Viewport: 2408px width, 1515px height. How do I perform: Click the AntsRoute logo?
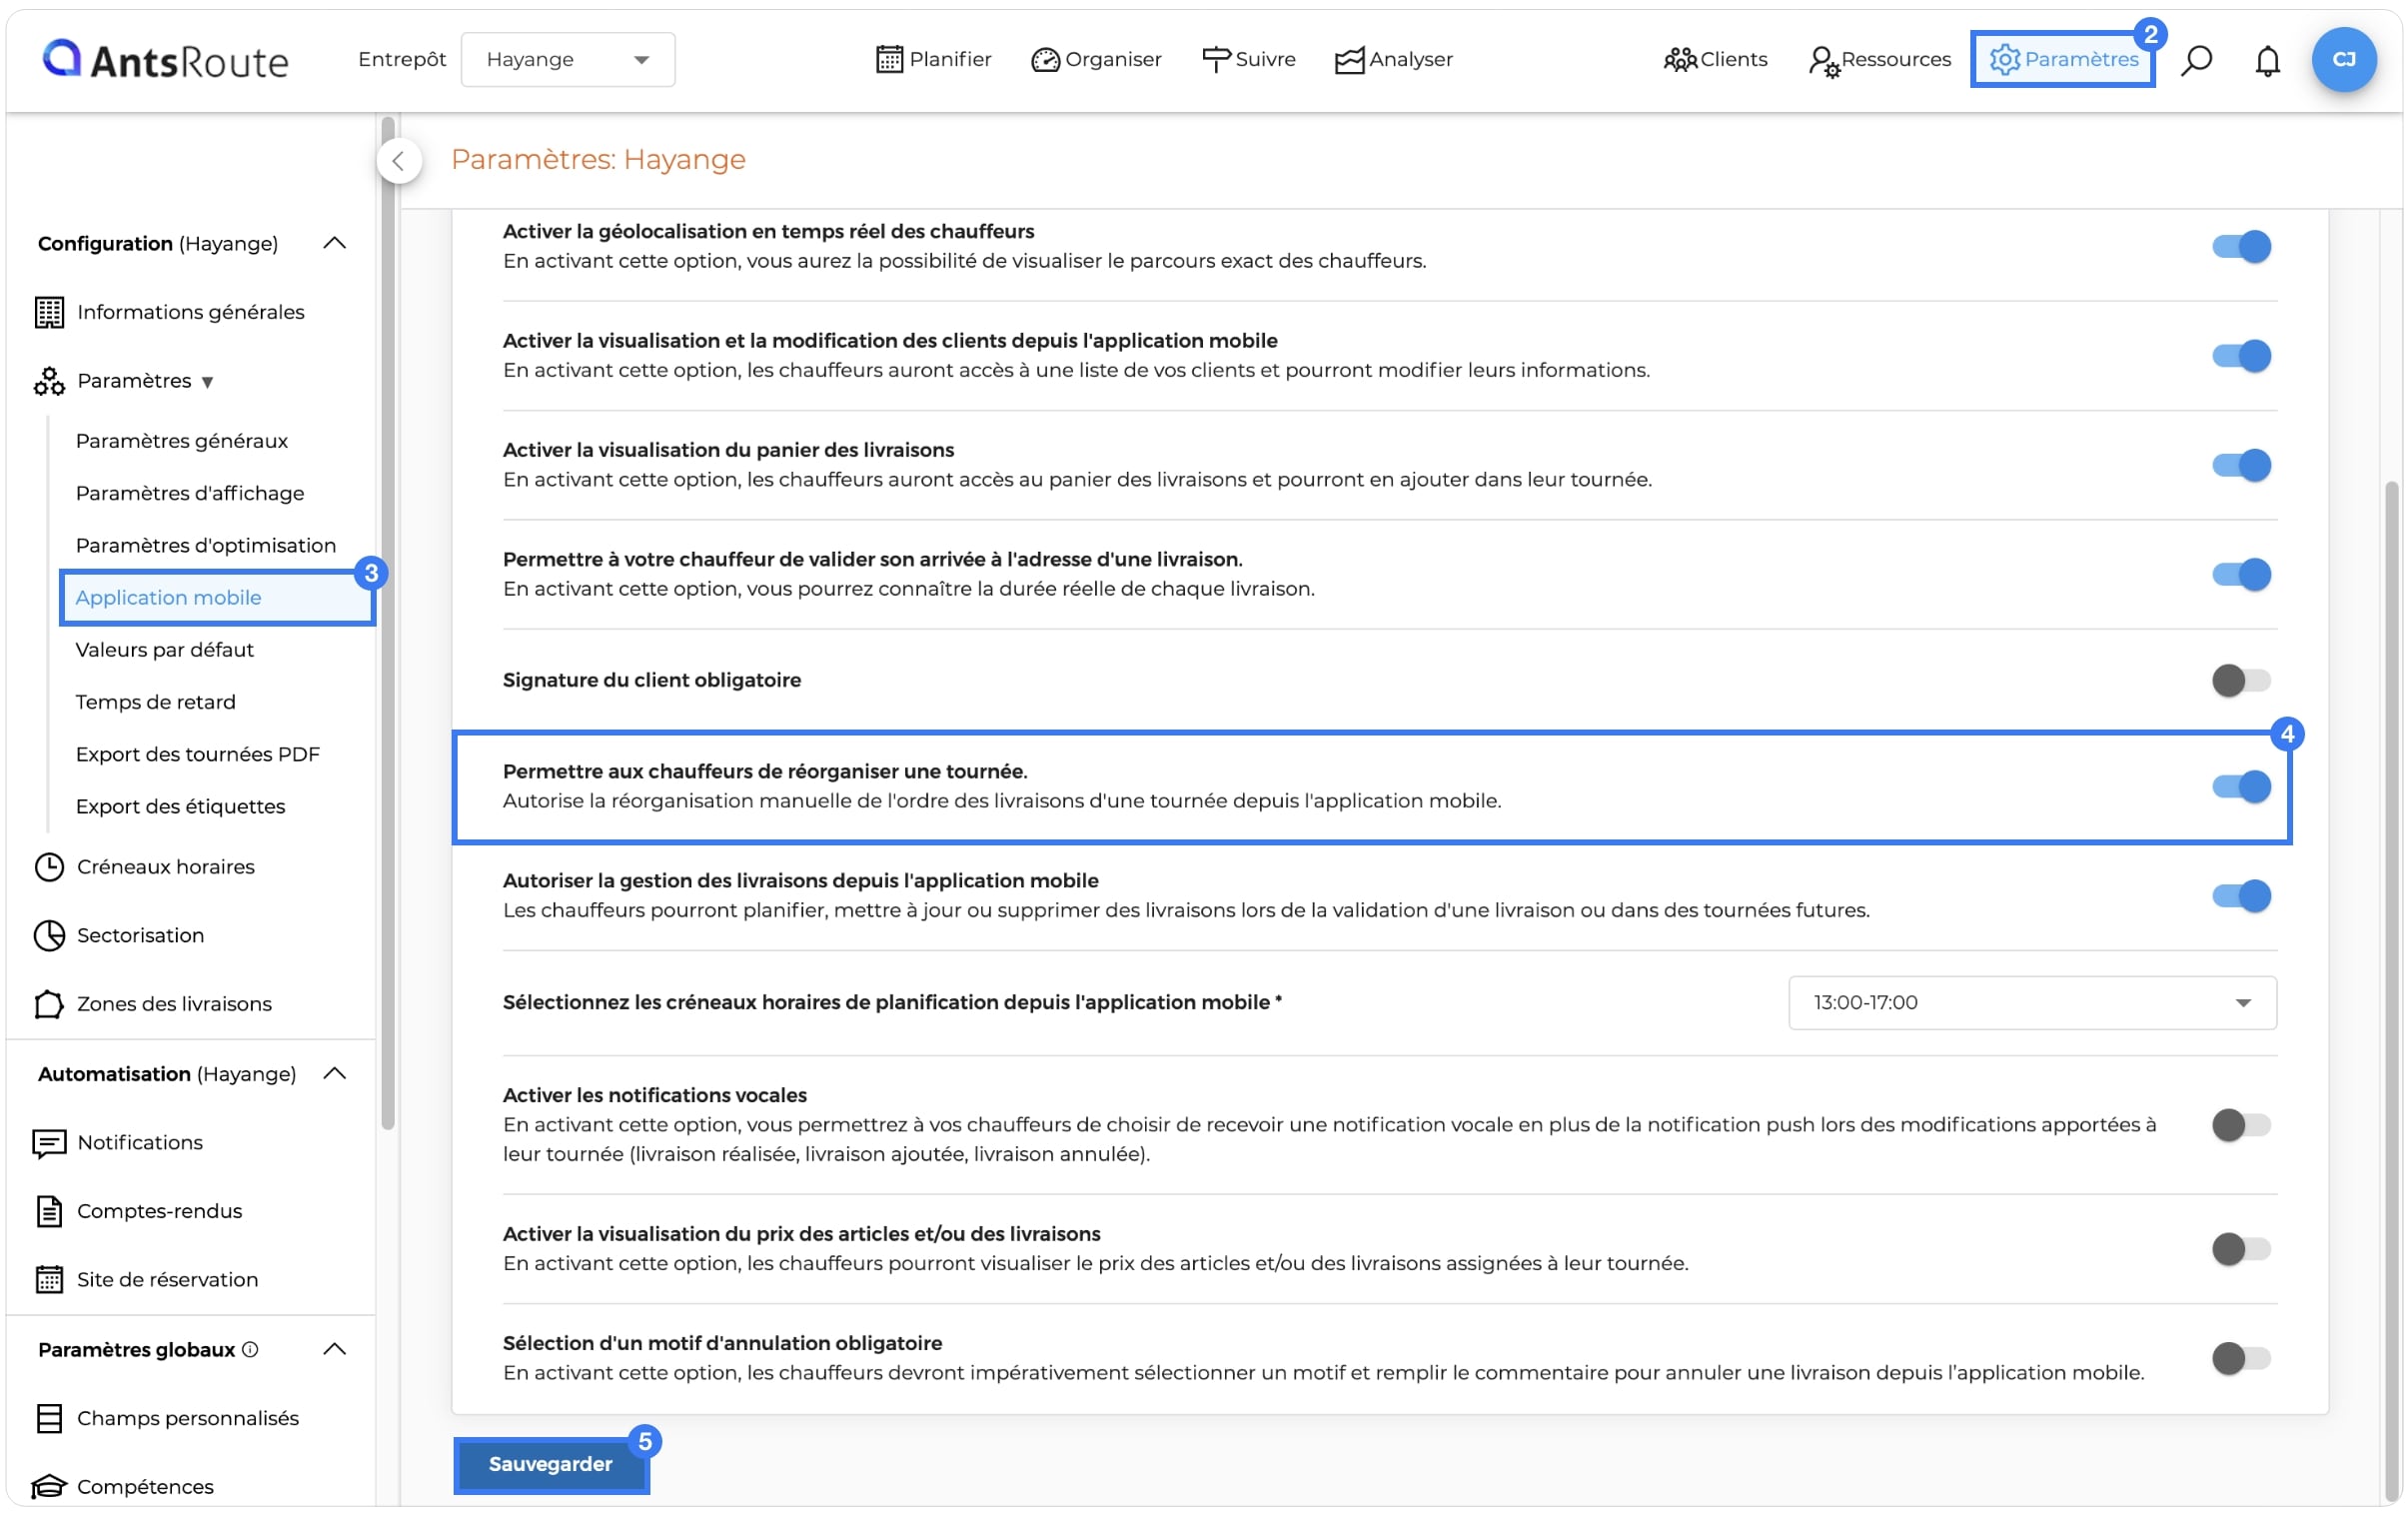click(165, 60)
